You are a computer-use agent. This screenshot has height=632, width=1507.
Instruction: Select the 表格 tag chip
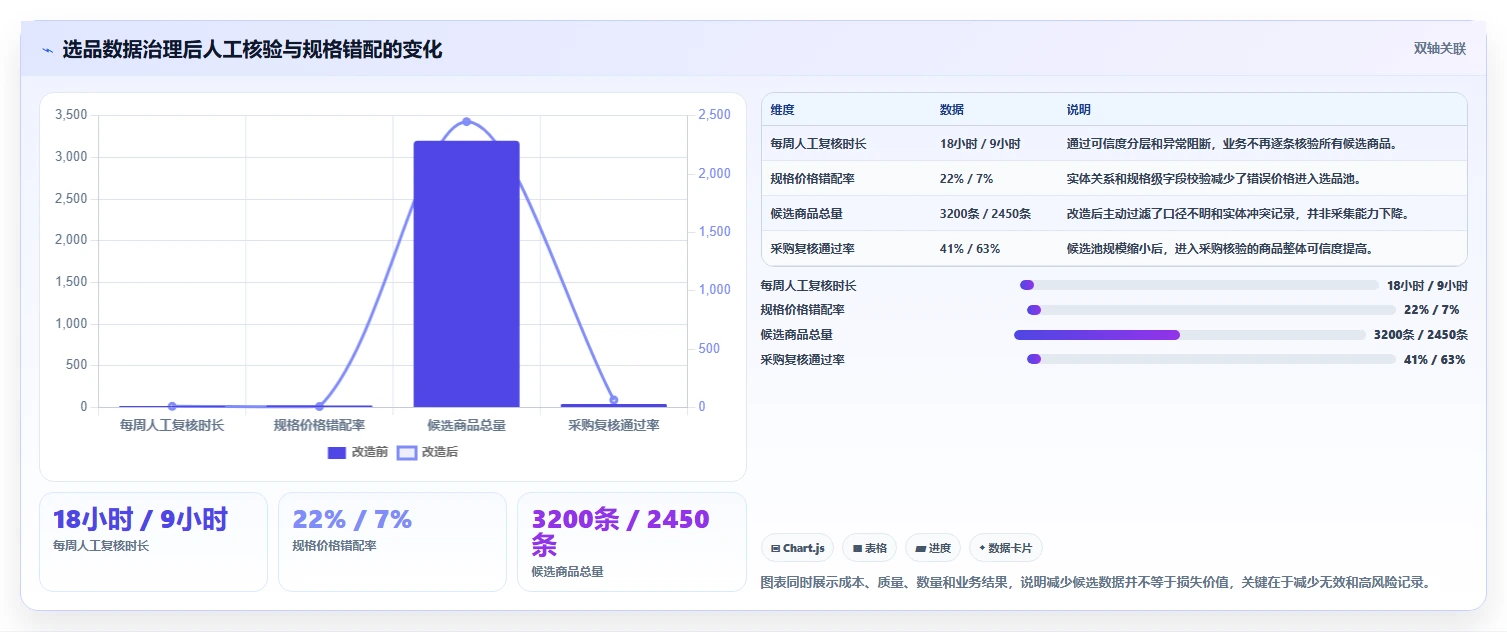[x=870, y=548]
